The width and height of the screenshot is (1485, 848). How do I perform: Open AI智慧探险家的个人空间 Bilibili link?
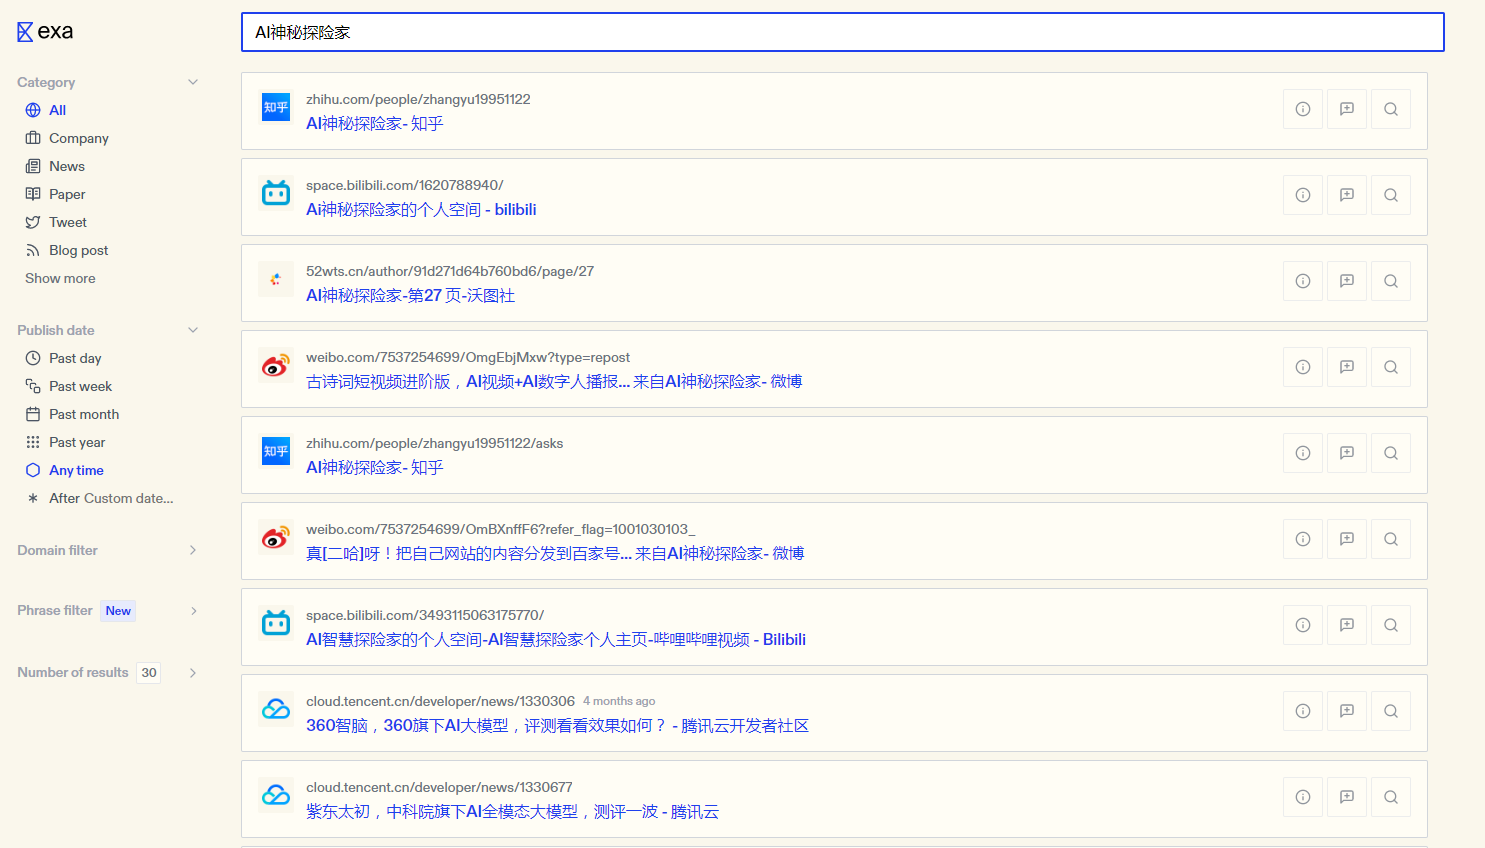pos(556,639)
